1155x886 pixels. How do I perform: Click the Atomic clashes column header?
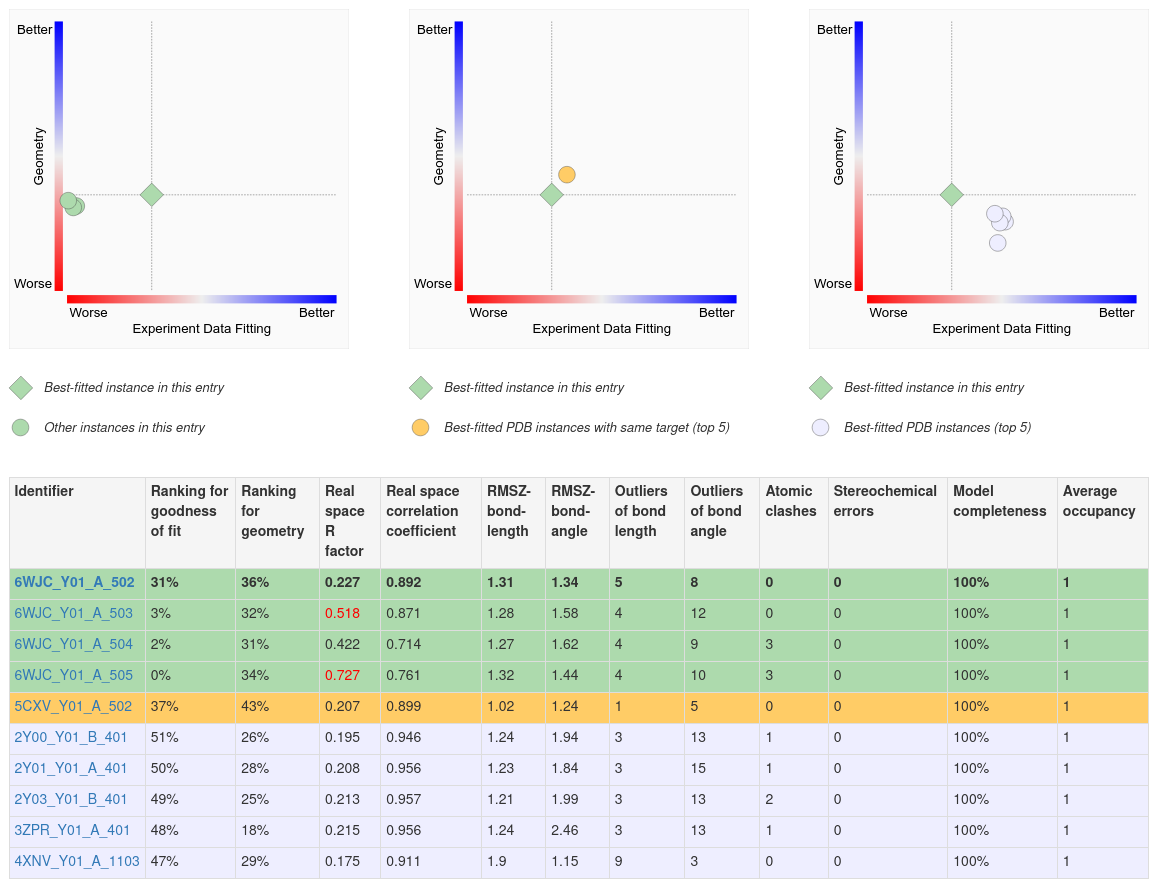tap(789, 501)
